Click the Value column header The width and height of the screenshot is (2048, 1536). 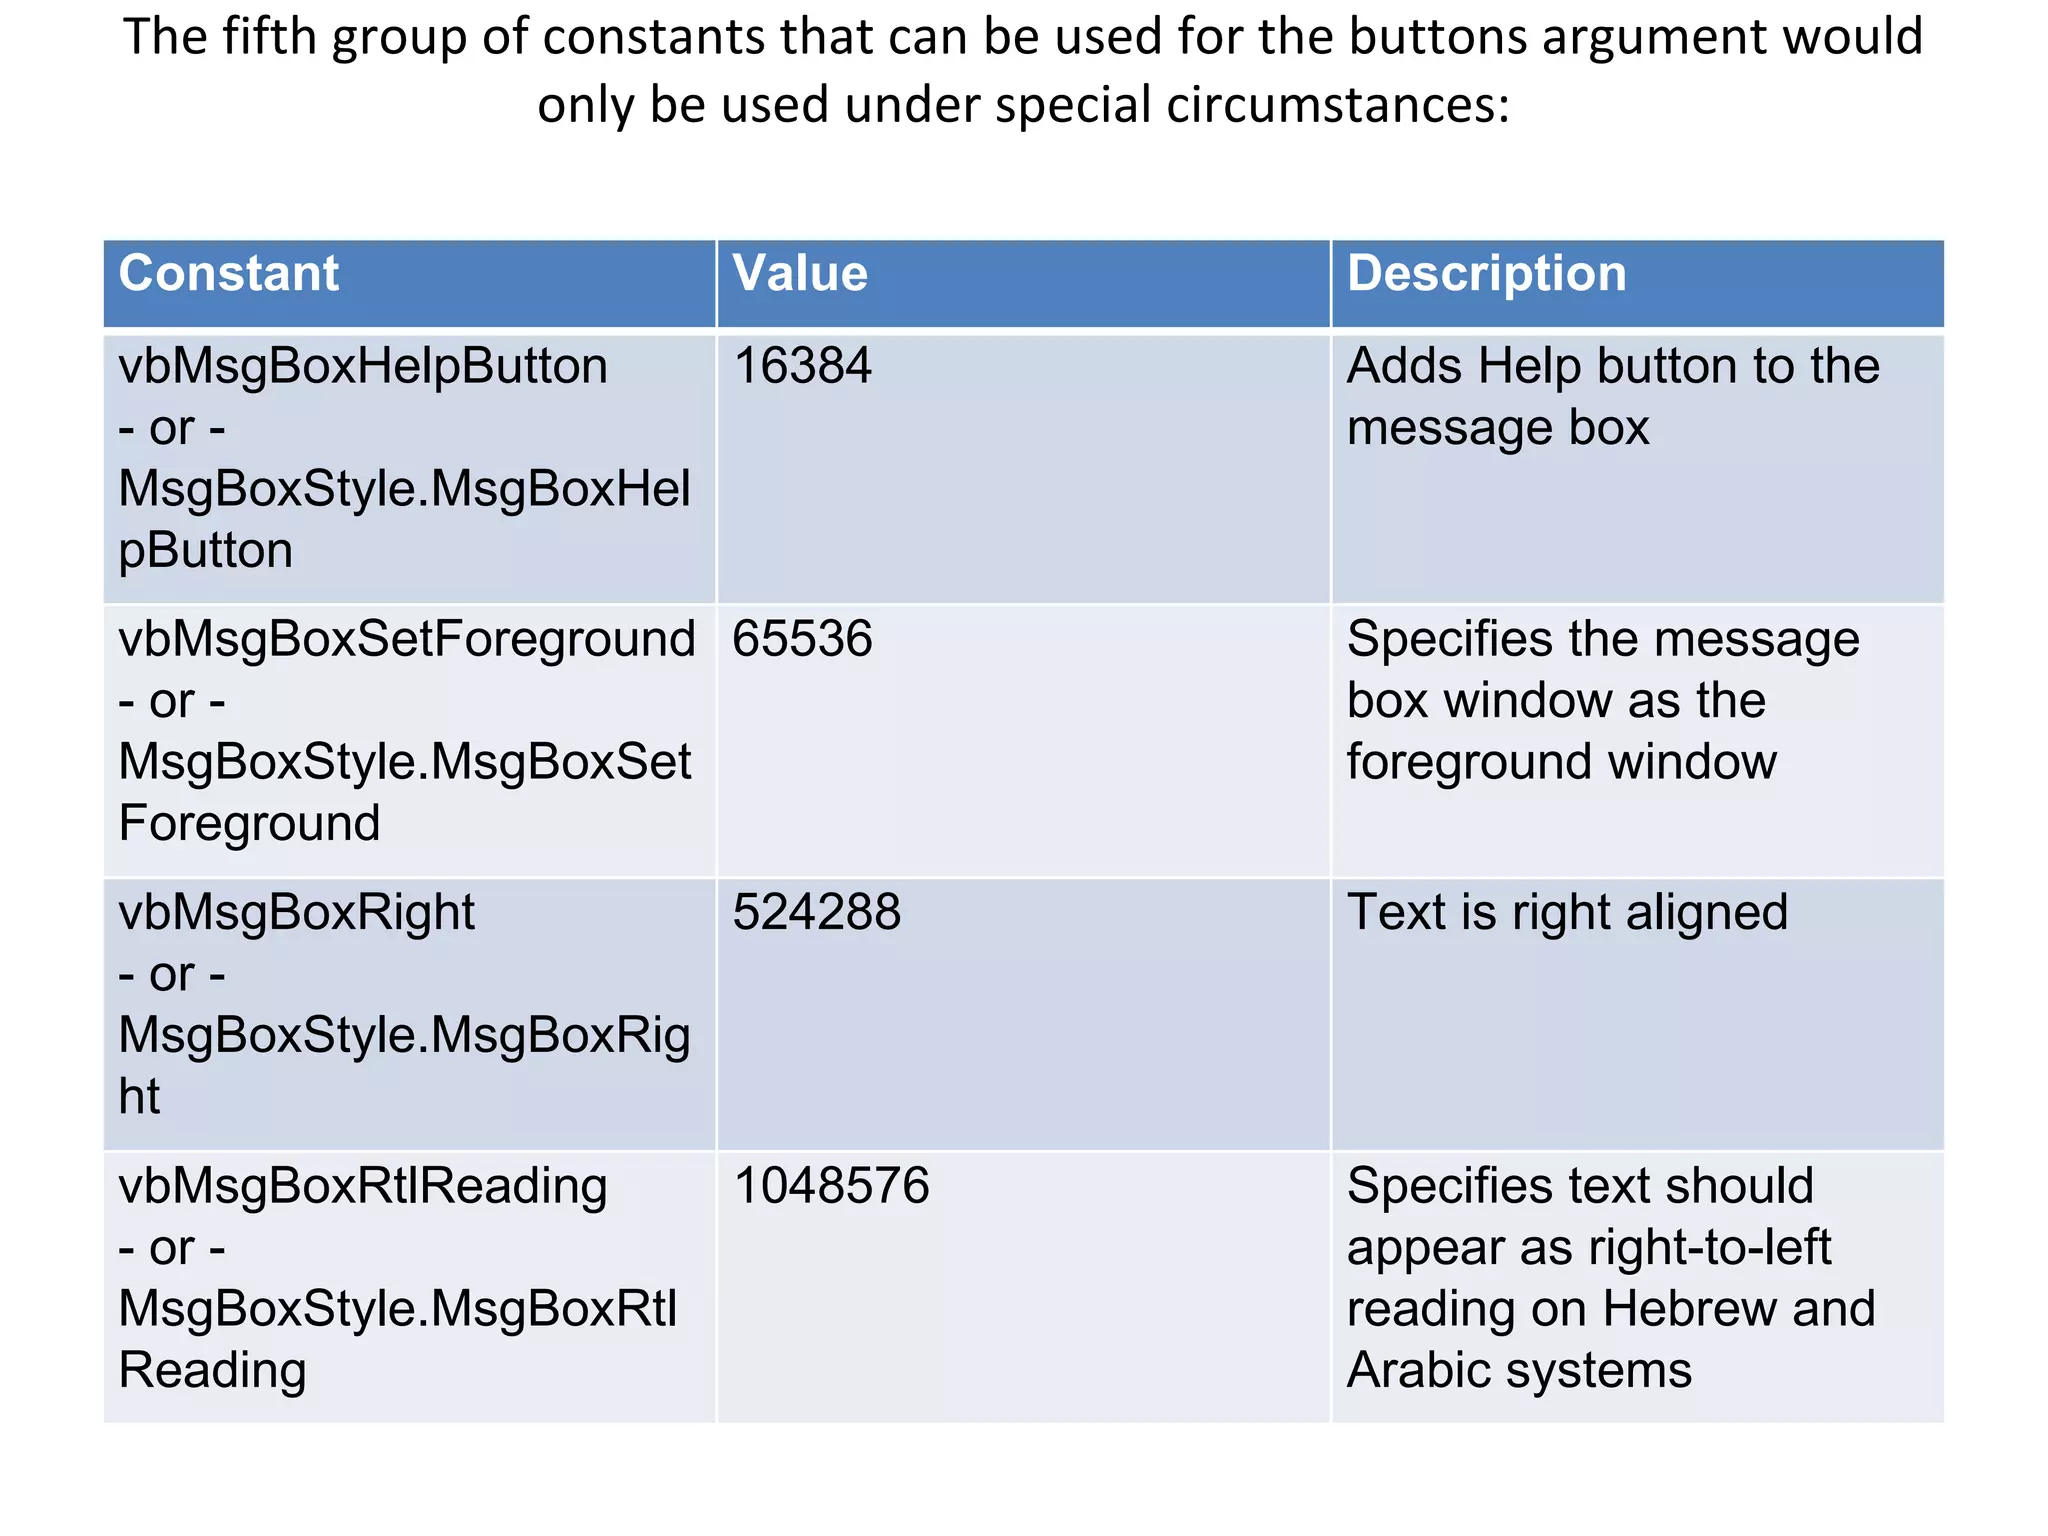(1024, 283)
